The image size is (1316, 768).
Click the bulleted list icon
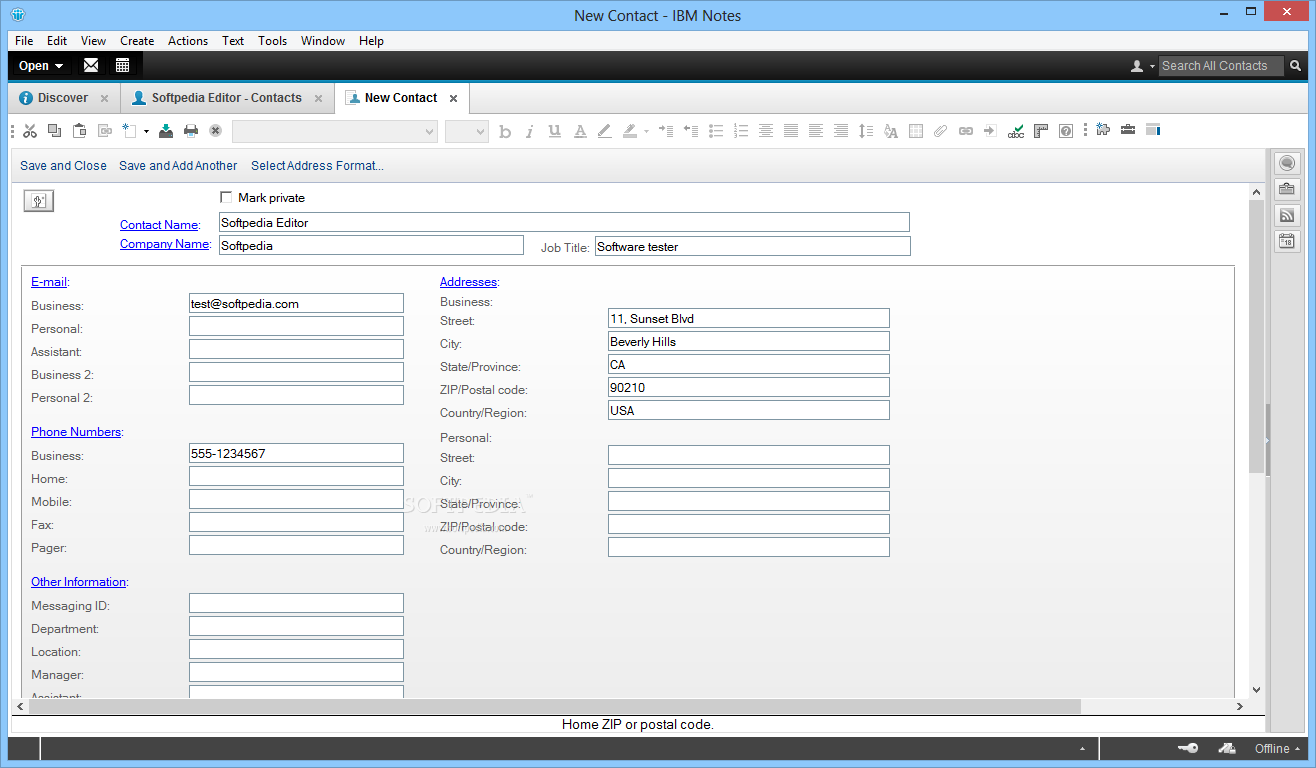point(716,131)
